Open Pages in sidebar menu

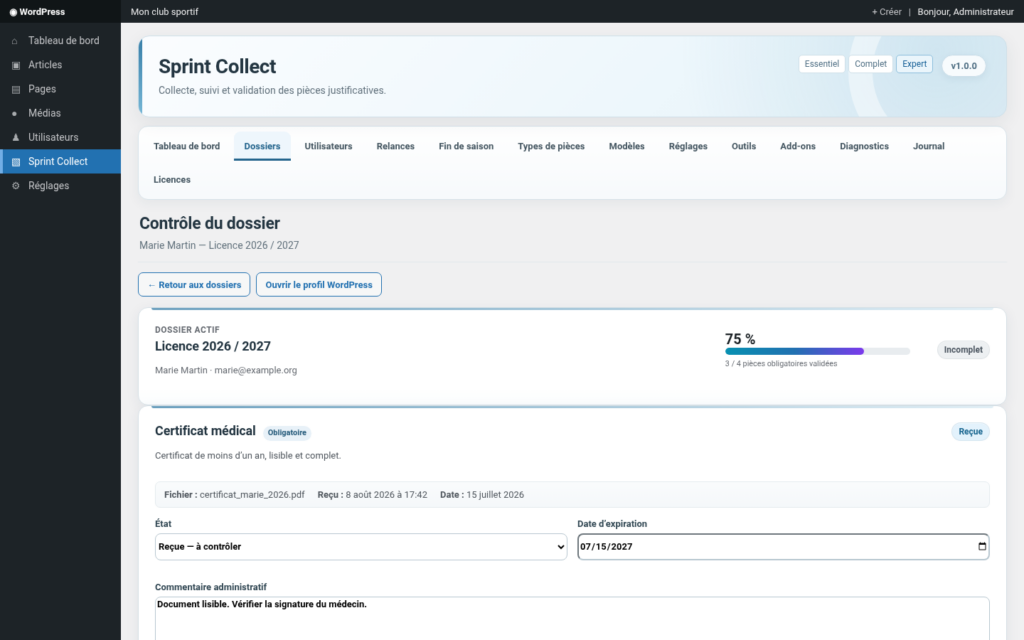(x=60, y=89)
